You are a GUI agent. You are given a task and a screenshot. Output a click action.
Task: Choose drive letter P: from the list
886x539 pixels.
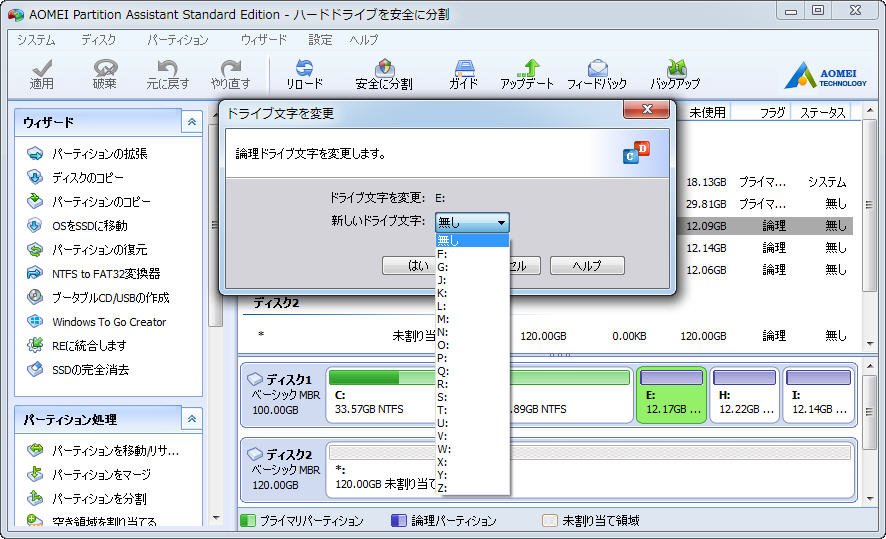click(x=472, y=358)
